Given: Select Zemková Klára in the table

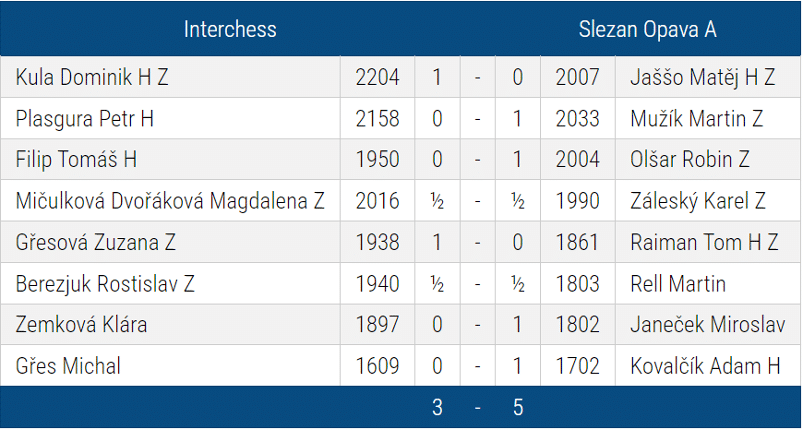Looking at the screenshot, I should [x=81, y=324].
